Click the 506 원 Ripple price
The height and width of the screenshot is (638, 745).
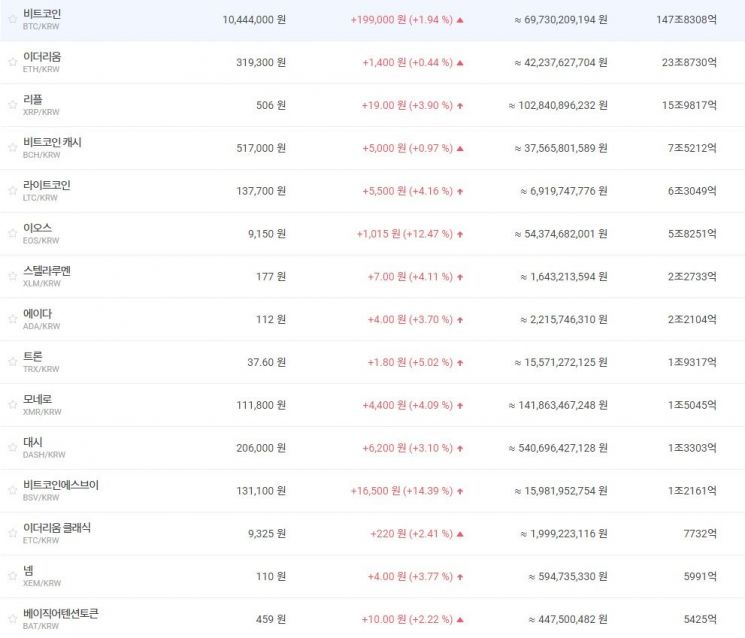point(271,105)
